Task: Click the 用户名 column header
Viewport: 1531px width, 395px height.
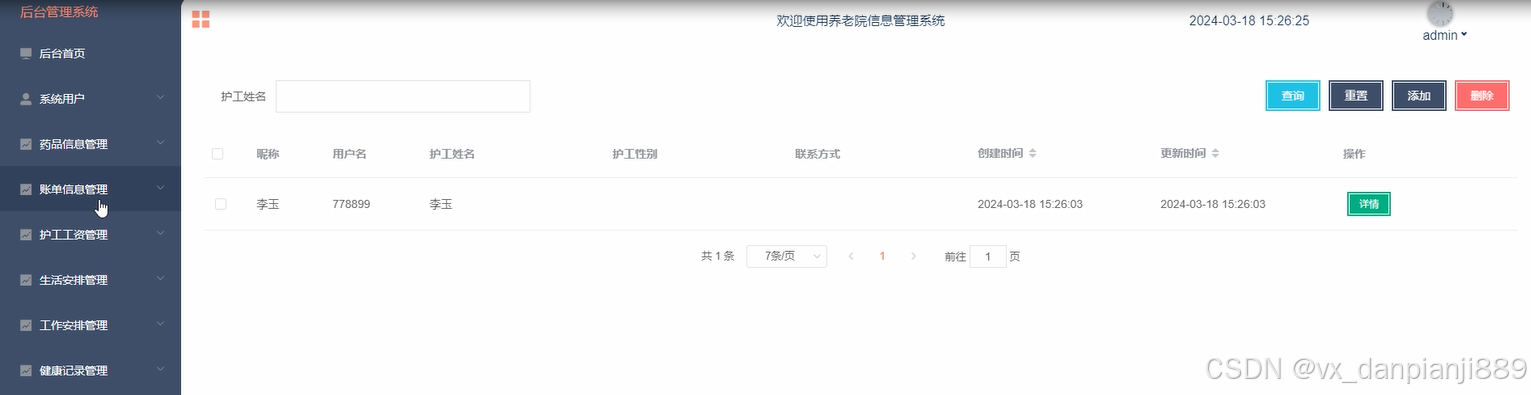Action: point(350,154)
